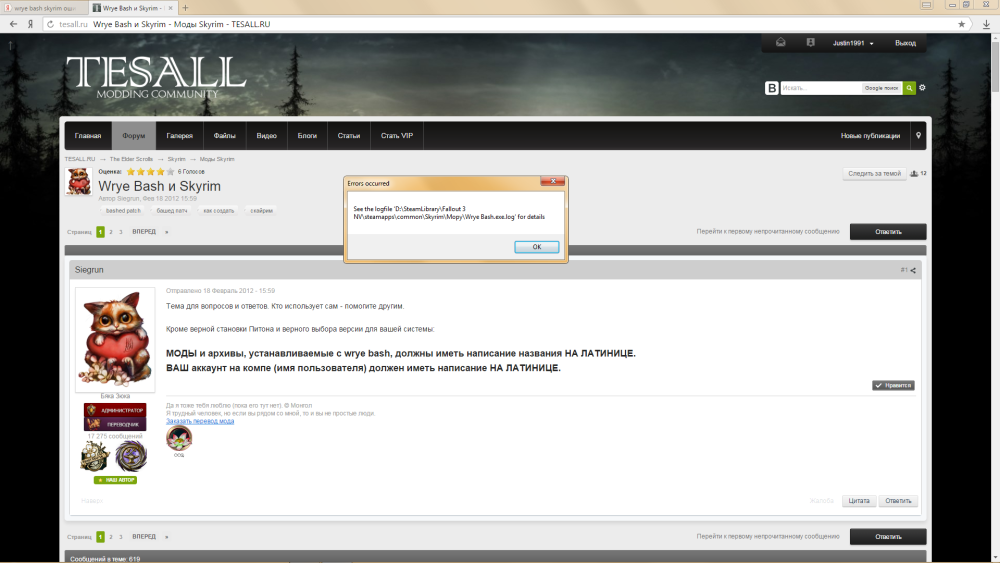Open the Видео menu item
The width and height of the screenshot is (1000, 563).
pyautogui.click(x=267, y=136)
